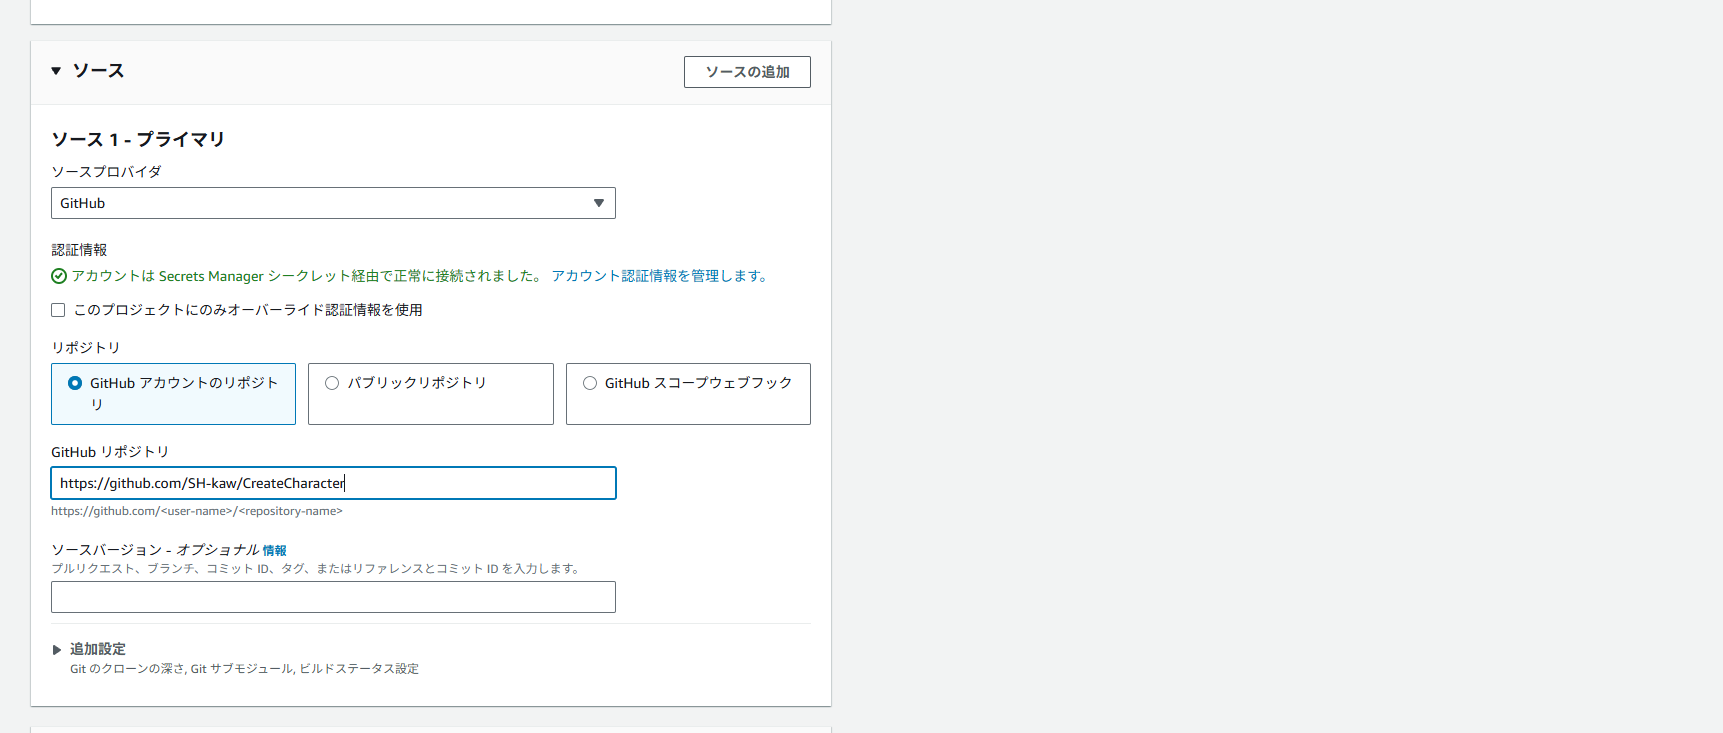Click the プルリクエスト、ブランチ hint text
This screenshot has height=733, width=1723.
(x=317, y=569)
